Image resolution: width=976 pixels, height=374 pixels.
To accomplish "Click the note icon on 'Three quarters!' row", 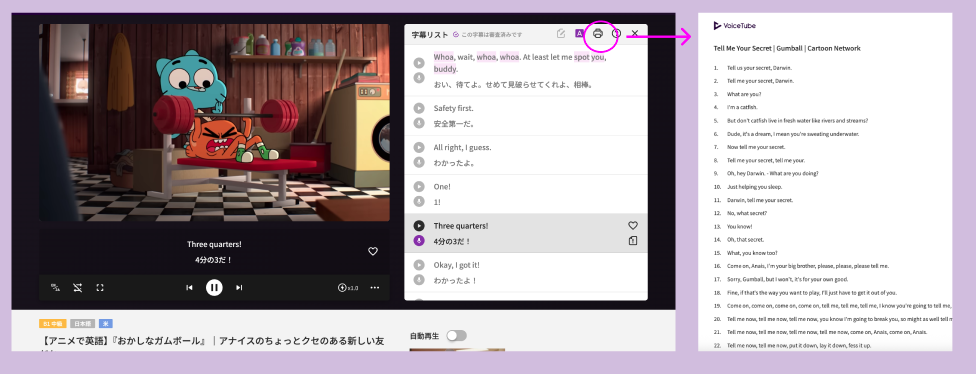I will 633,241.
